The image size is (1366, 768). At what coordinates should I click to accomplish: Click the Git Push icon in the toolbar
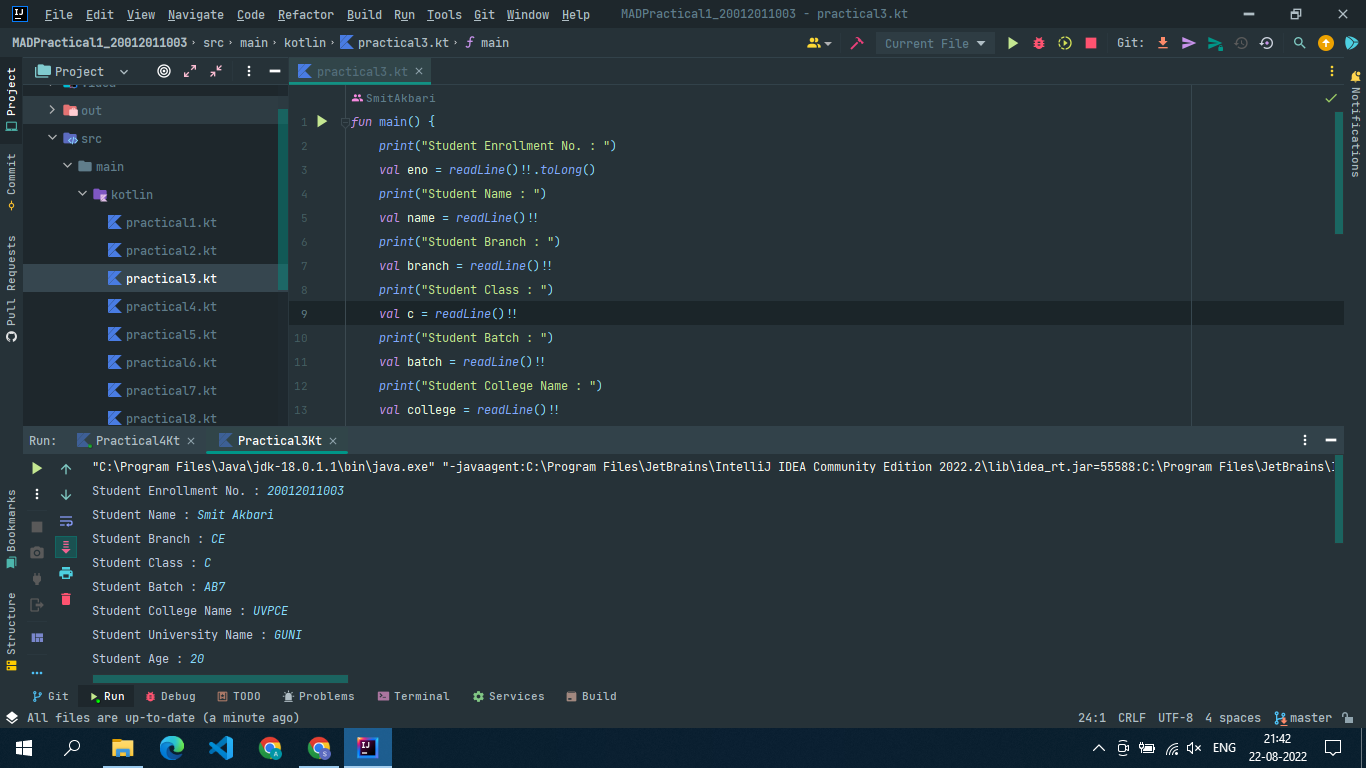click(x=1215, y=43)
